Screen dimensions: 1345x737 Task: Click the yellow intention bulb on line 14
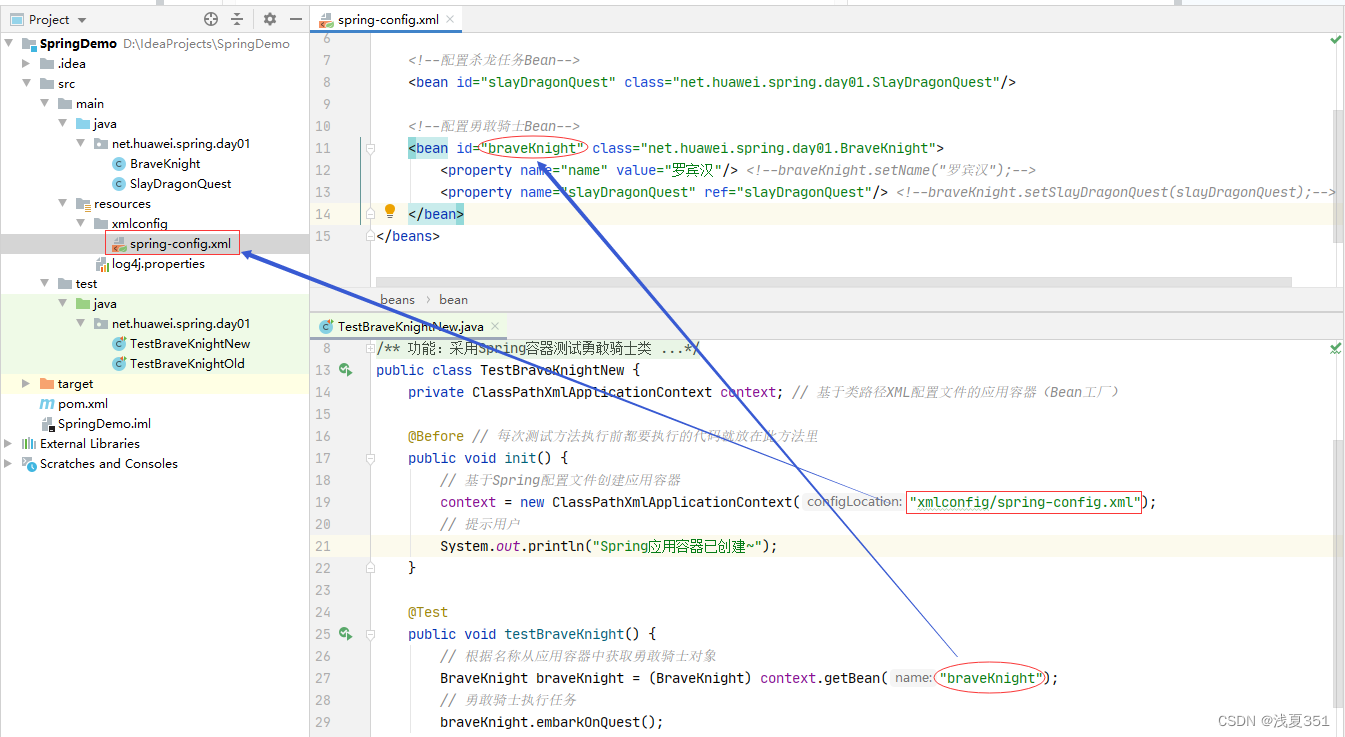point(390,212)
